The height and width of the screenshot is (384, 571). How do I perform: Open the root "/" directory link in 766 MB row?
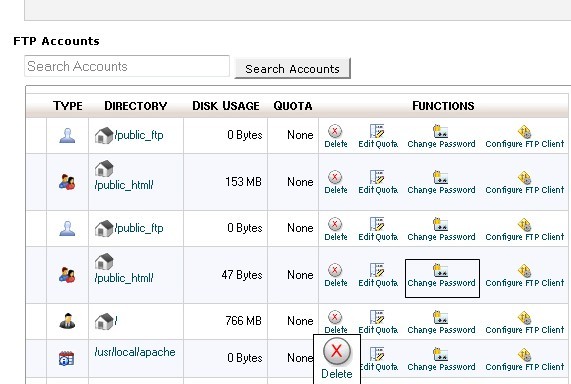(116, 321)
